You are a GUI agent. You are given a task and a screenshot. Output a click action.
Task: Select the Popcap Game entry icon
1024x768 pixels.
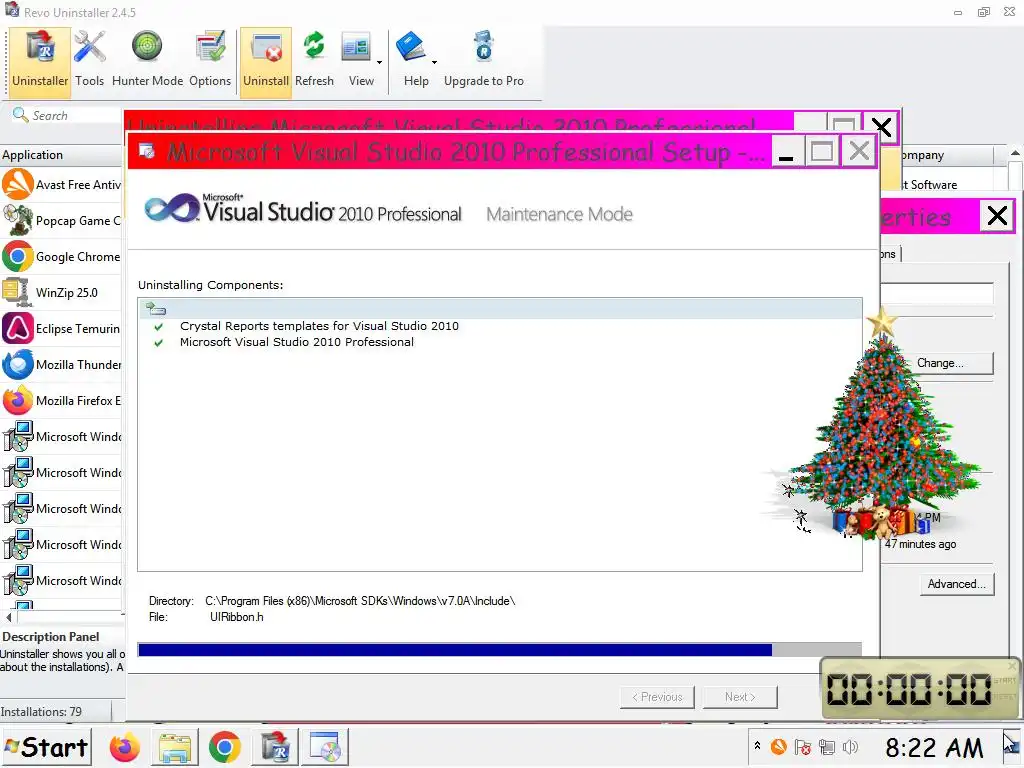(18, 220)
